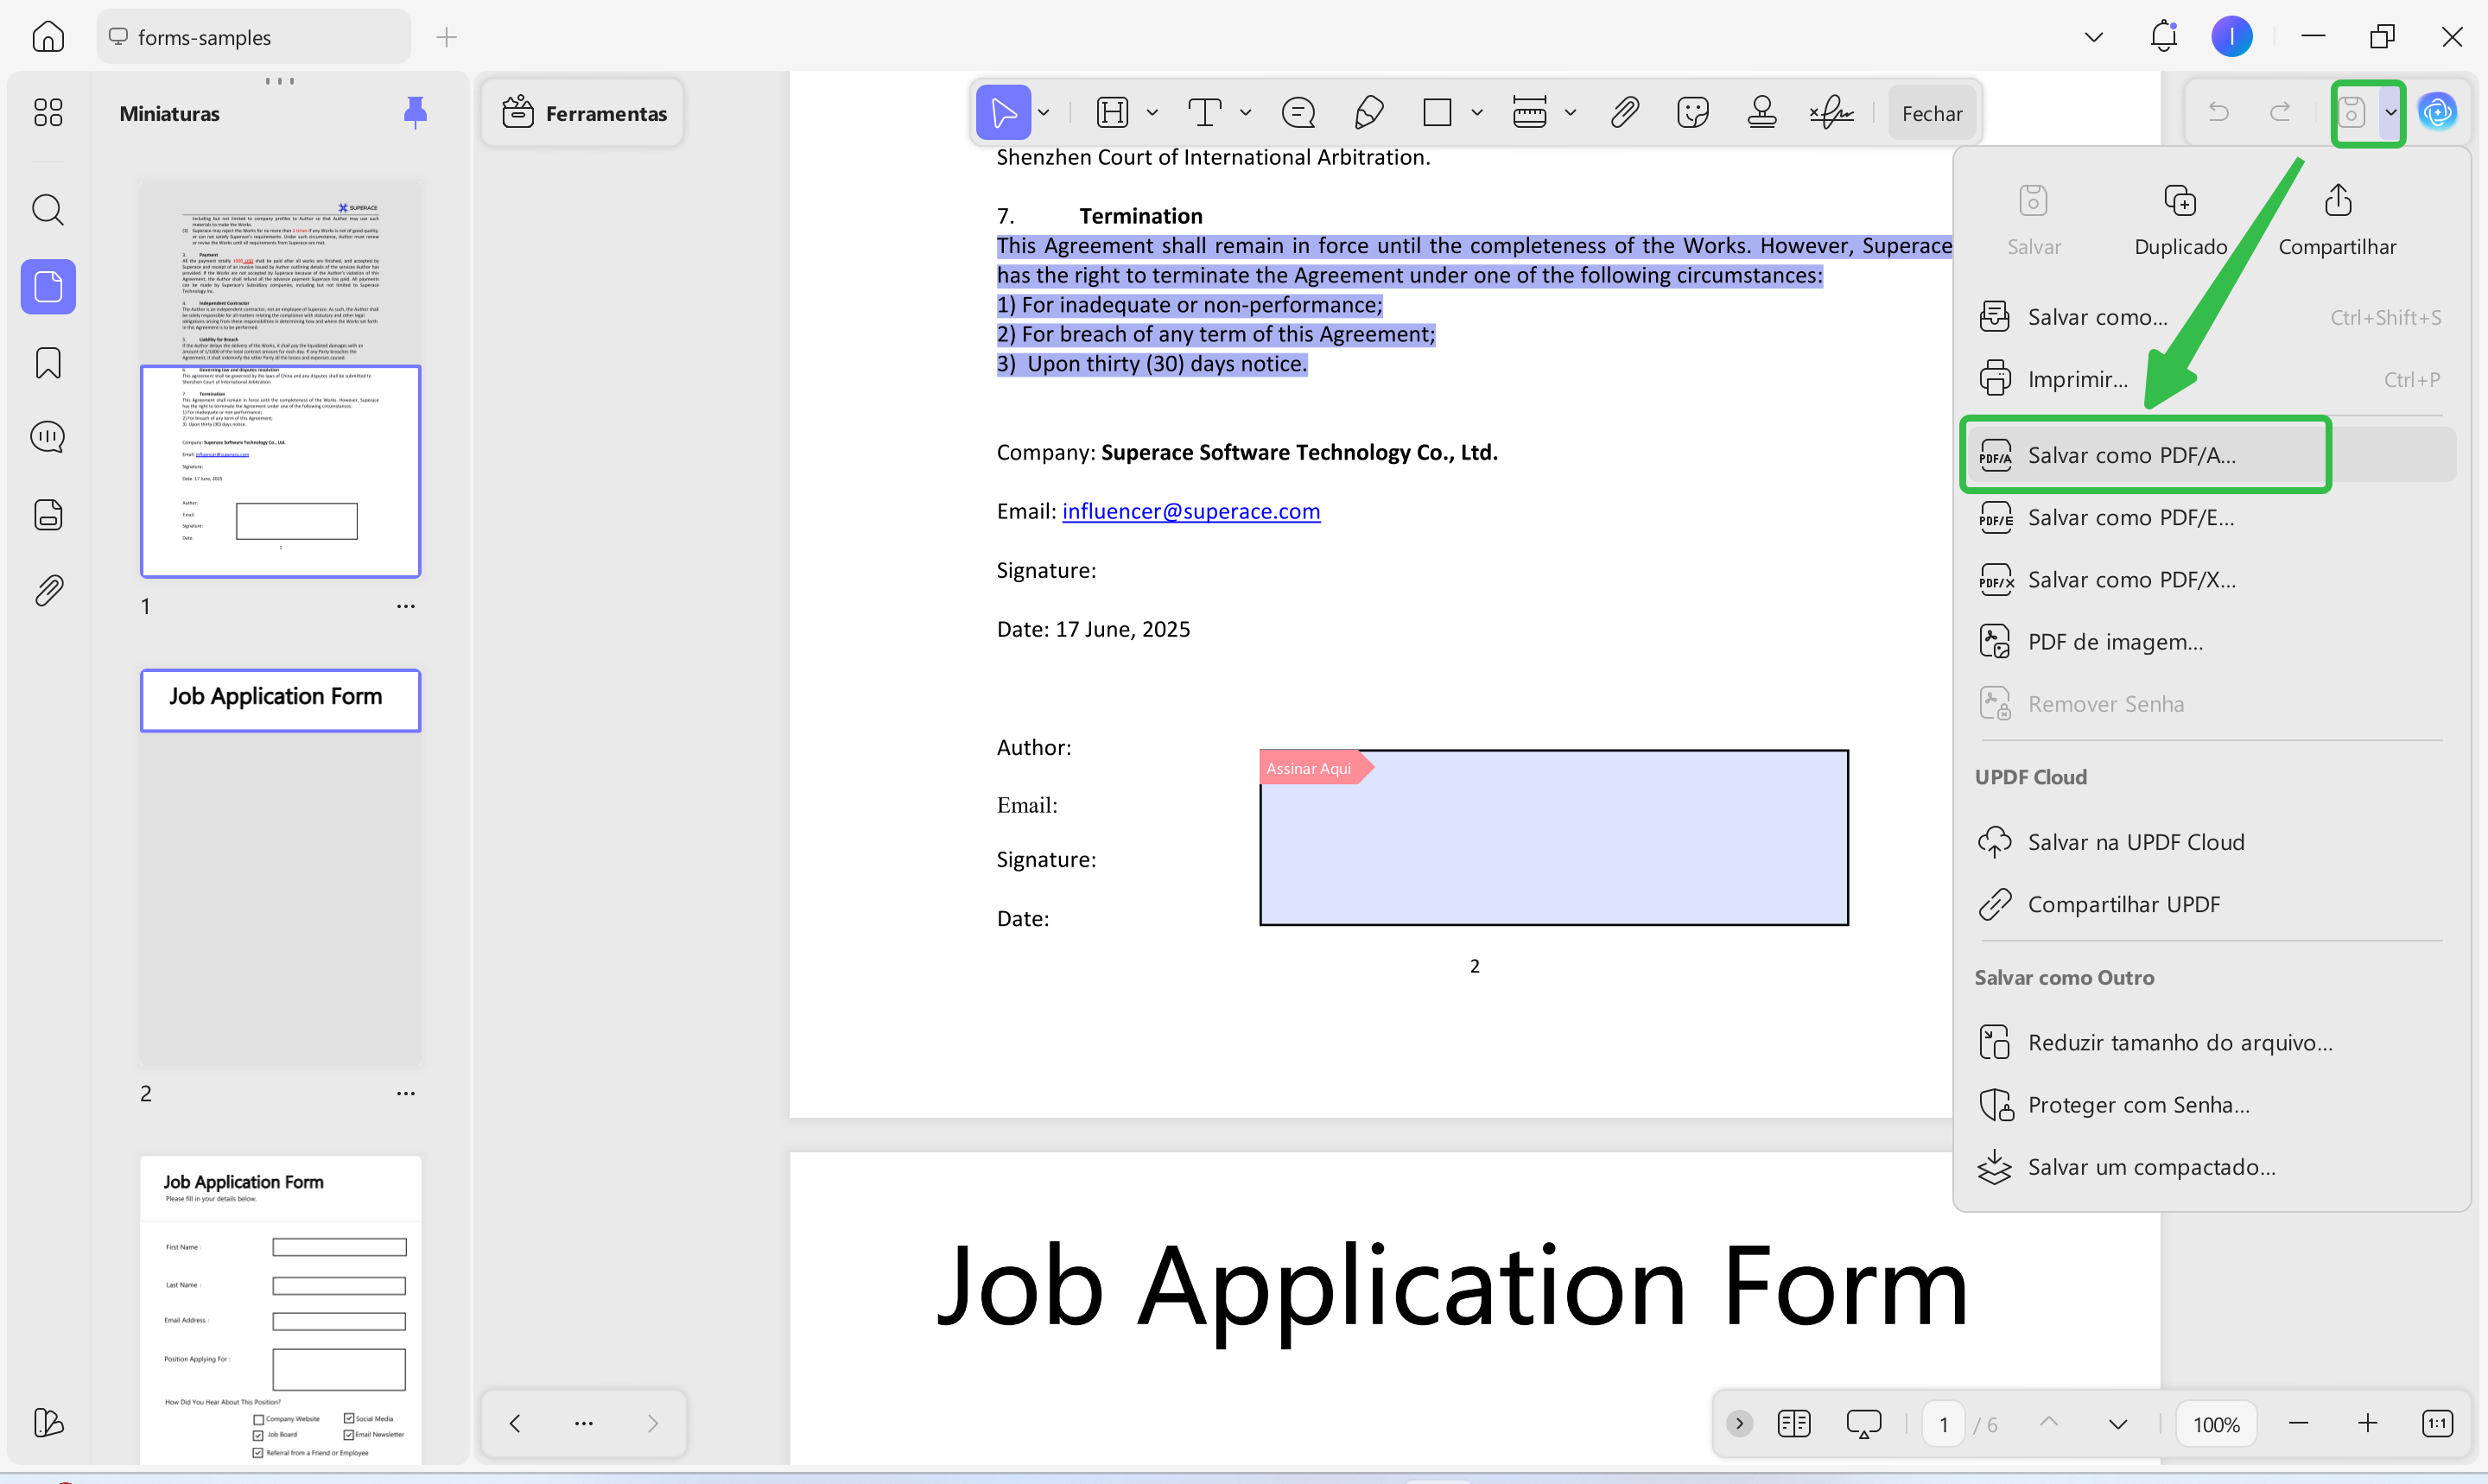Expand the highlight tool options arrow
Viewport: 2488px width, 1484px height.
click(1152, 113)
